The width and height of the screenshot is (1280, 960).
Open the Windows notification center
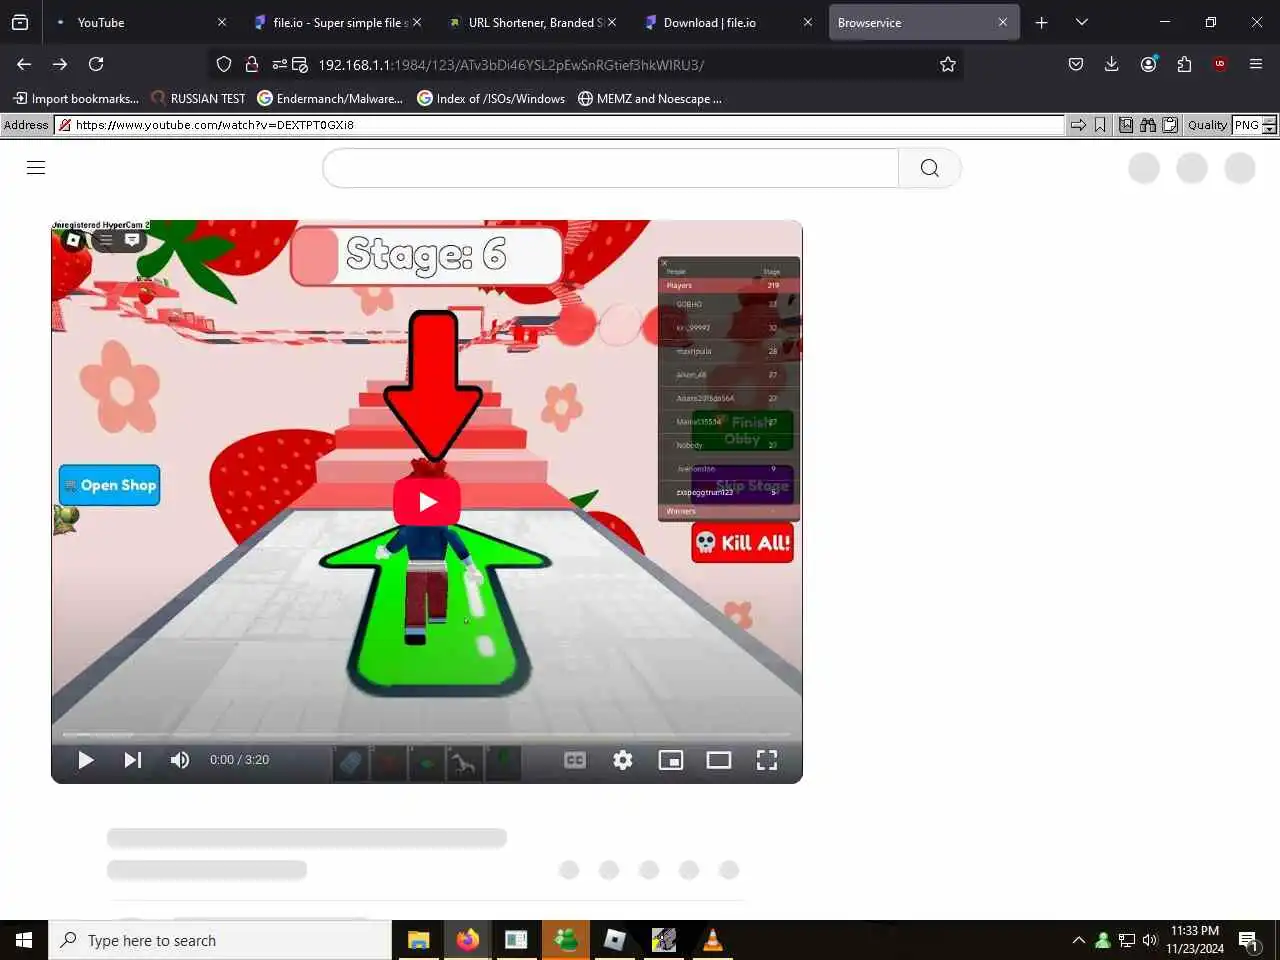(x=1249, y=940)
